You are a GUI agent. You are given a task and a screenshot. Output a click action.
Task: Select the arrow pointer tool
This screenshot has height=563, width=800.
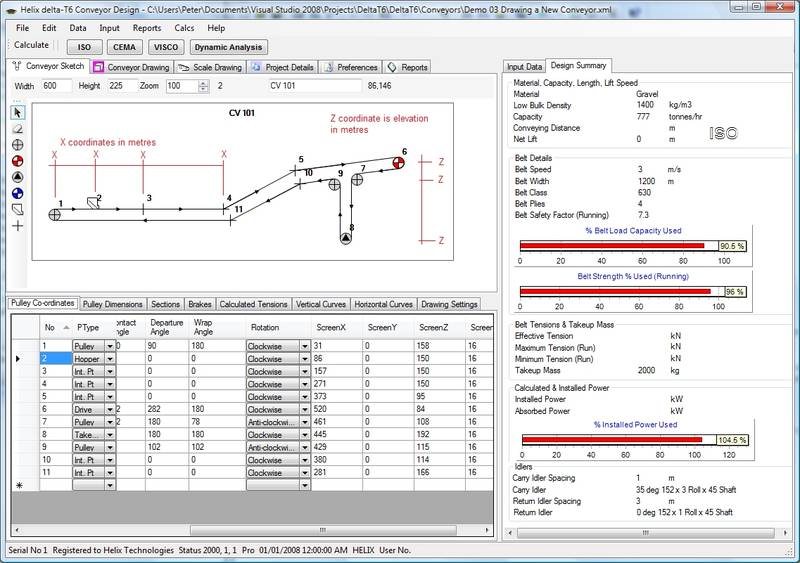click(18, 113)
